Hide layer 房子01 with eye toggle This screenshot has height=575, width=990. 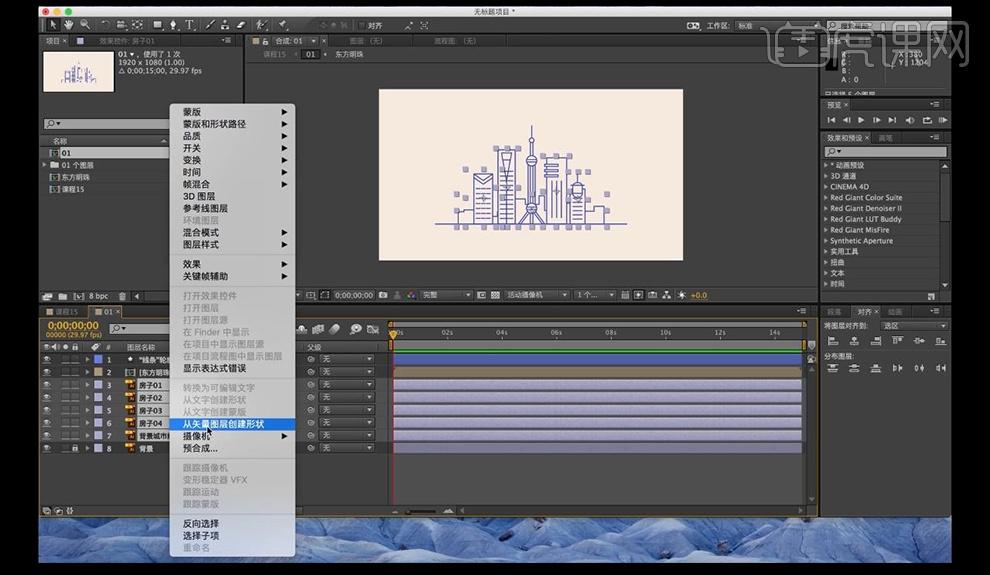coord(47,385)
